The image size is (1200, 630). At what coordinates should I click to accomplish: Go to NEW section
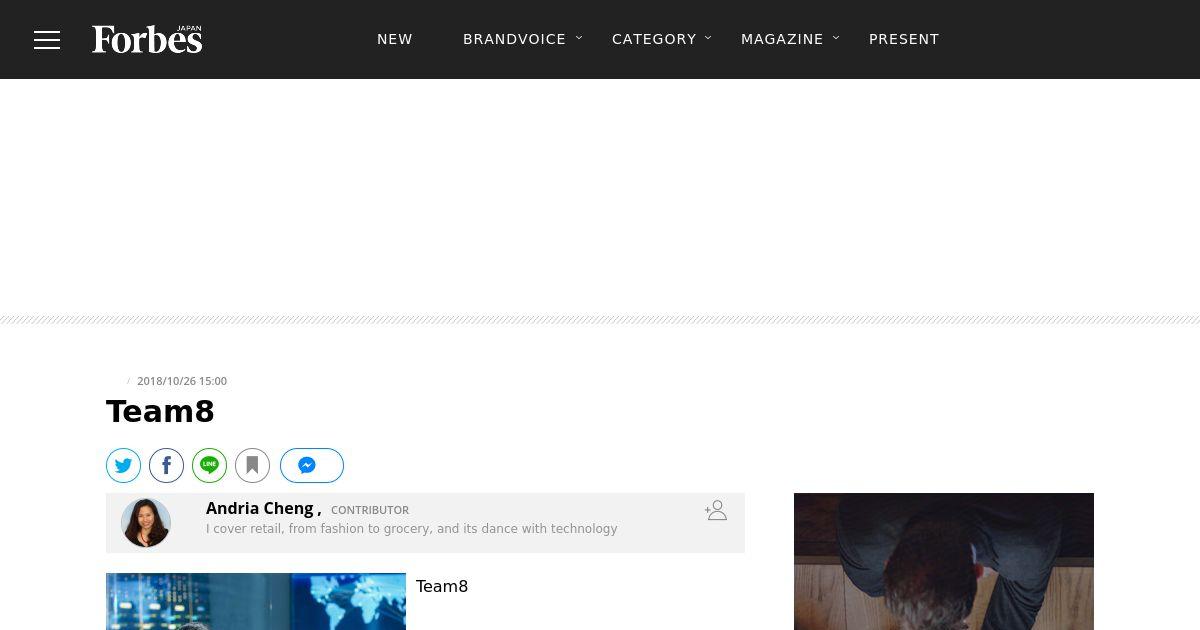pyautogui.click(x=395, y=39)
